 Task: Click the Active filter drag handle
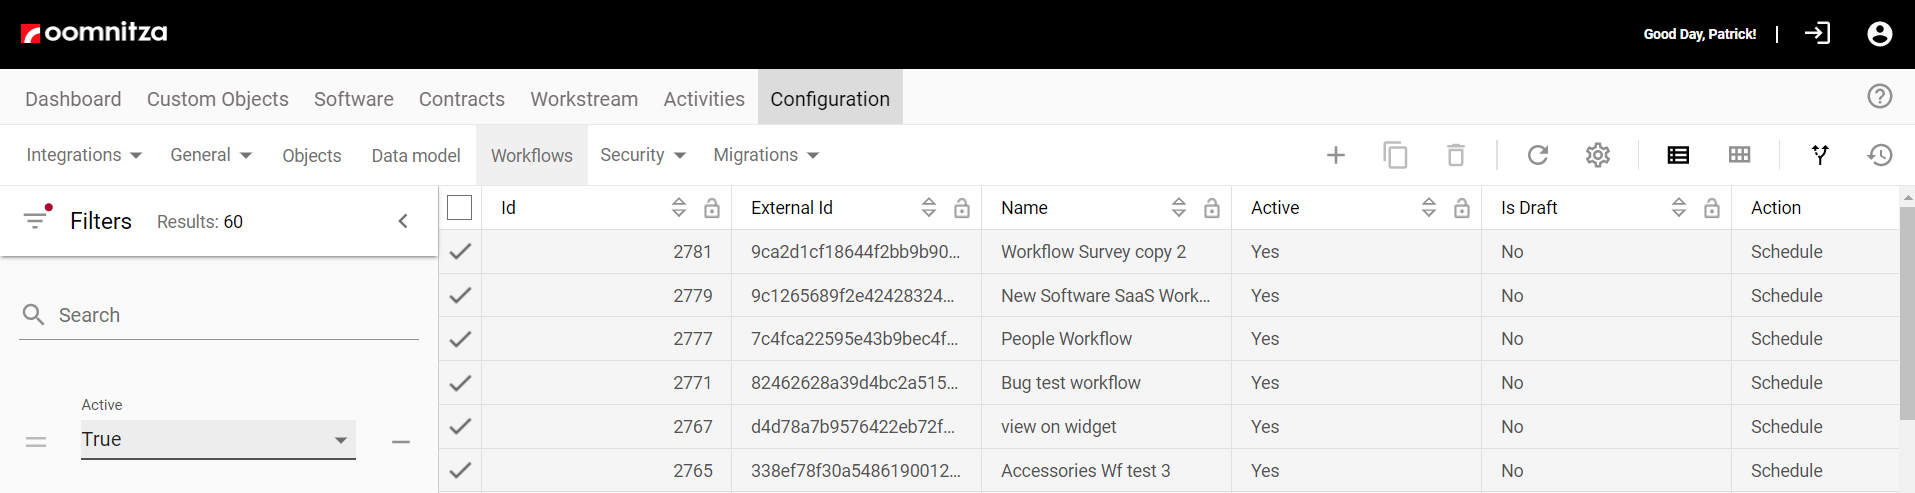[x=36, y=441]
